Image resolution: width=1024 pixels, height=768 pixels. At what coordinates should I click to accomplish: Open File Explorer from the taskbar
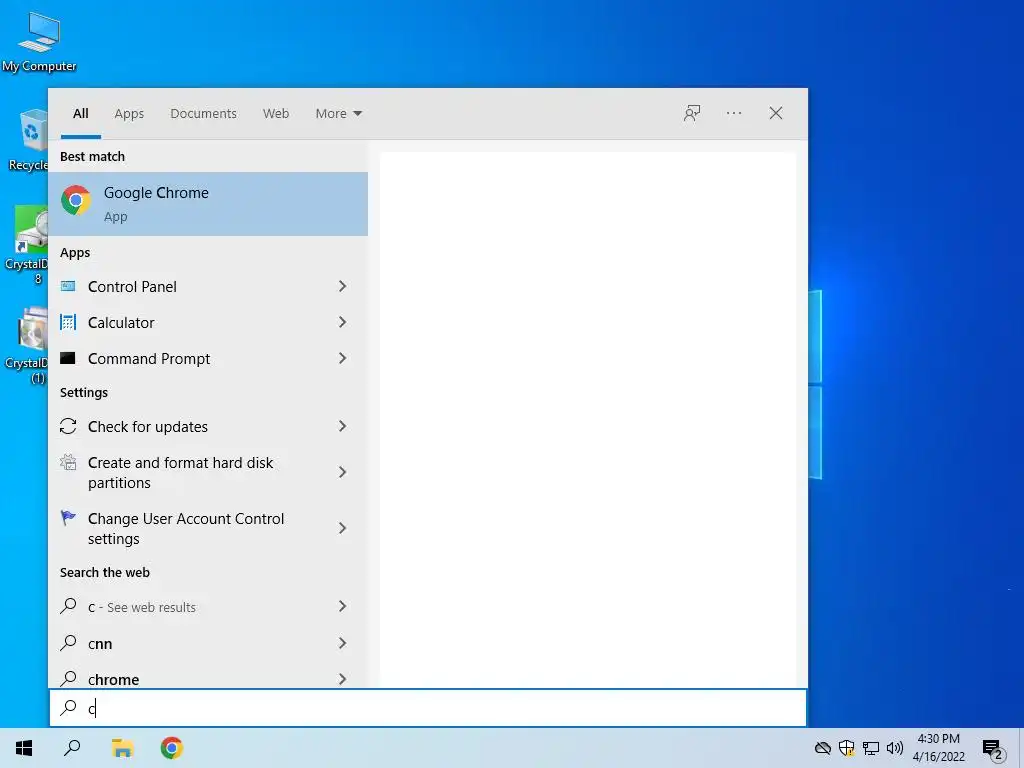coord(122,748)
